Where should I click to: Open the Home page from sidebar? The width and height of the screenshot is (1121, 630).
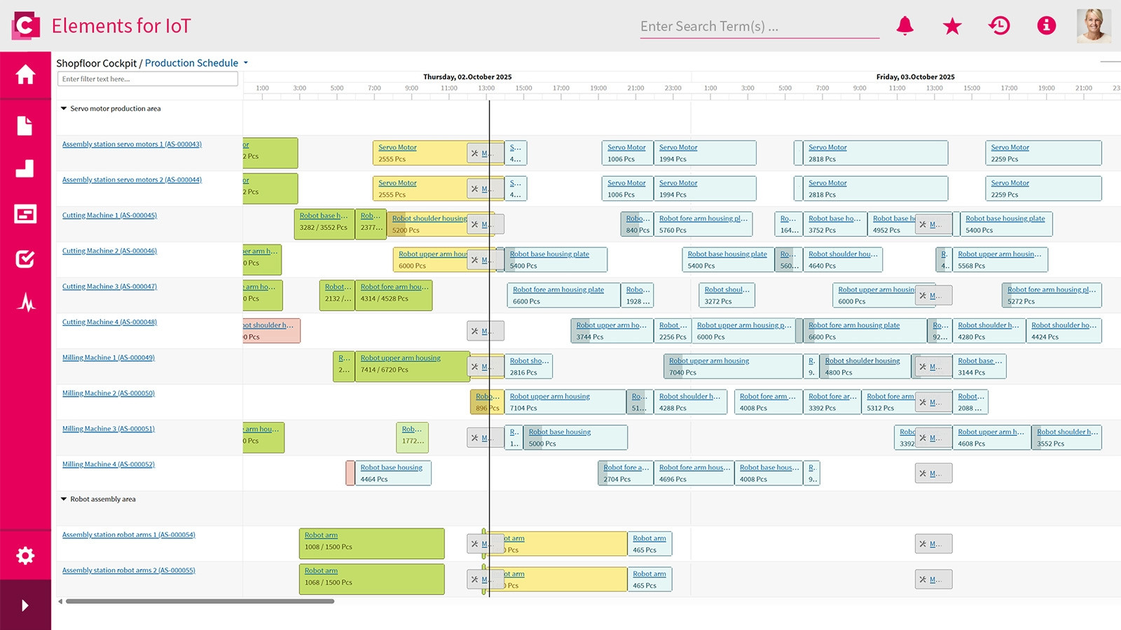25,75
